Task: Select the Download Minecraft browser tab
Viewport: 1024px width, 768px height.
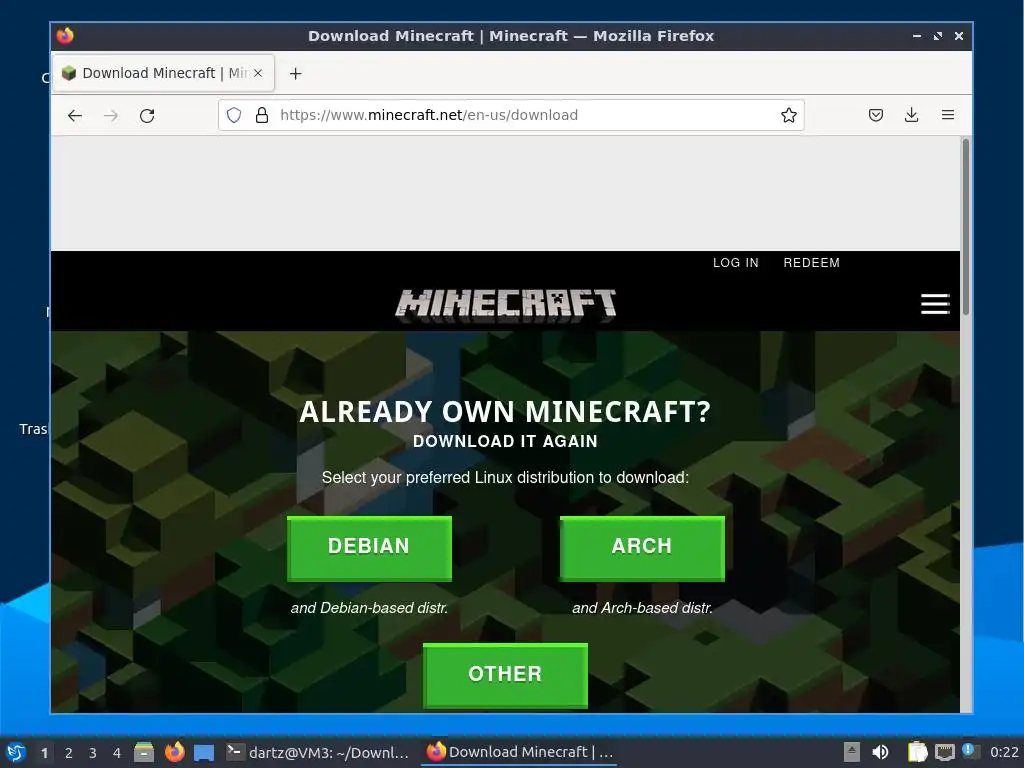Action: (x=163, y=73)
